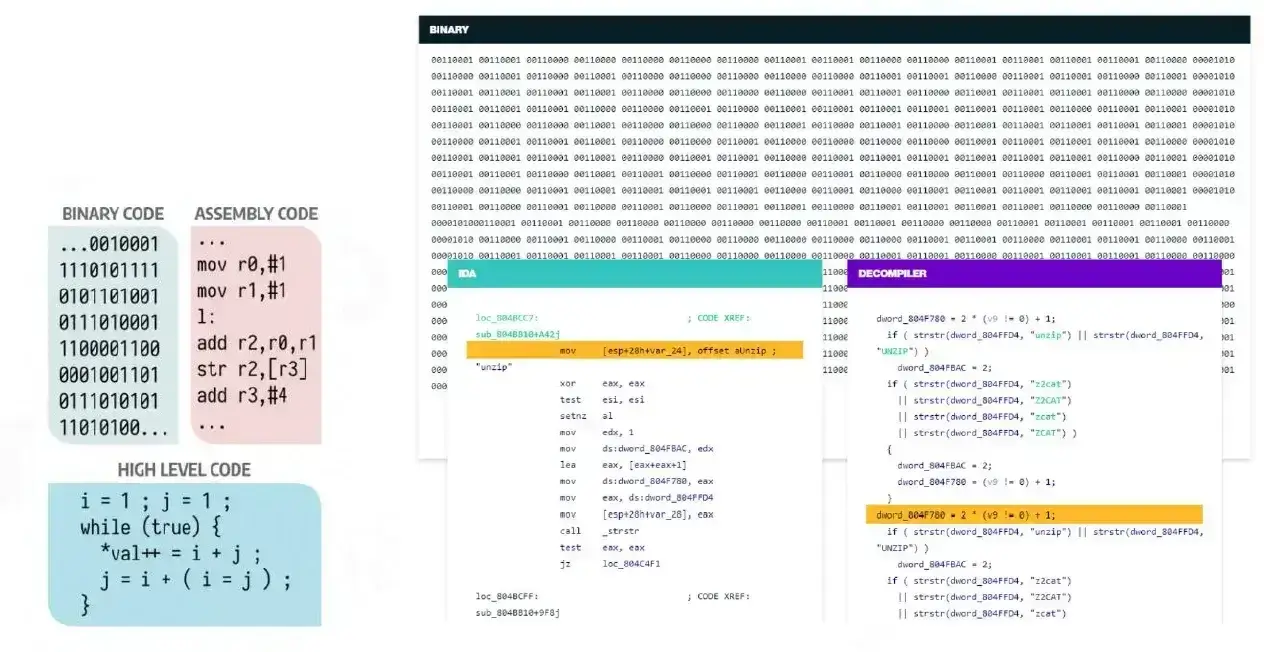The height and width of the screenshot is (652, 1264).
Task: Click the BINARY panel header
Action: (834, 30)
